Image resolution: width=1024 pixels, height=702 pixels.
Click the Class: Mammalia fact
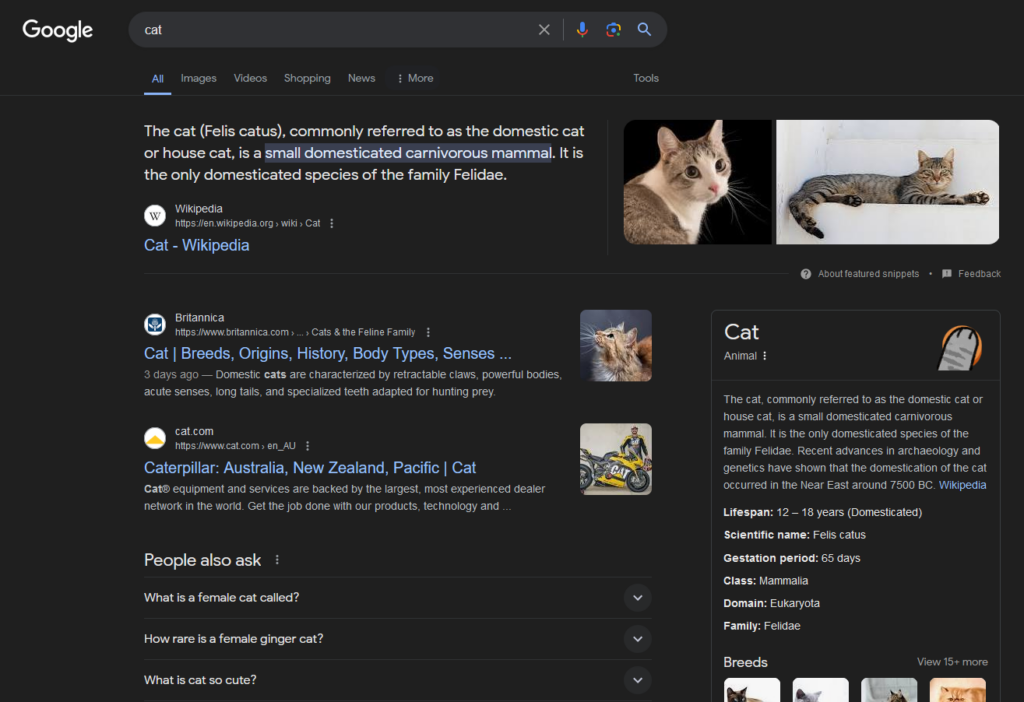click(x=765, y=581)
